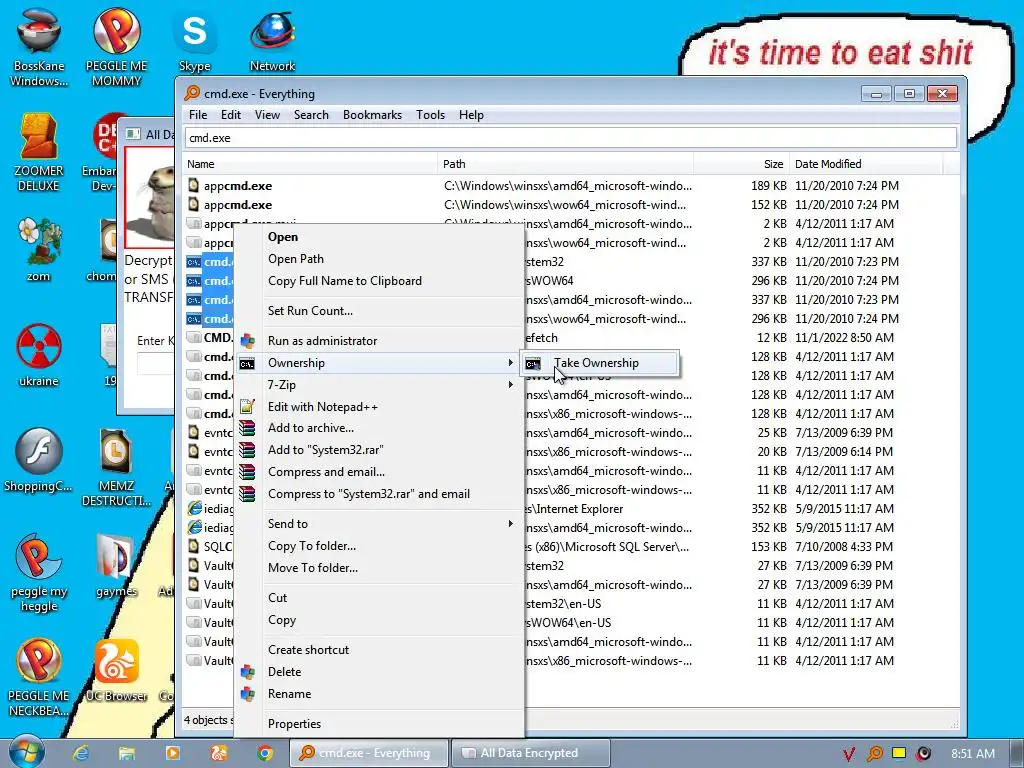Click the WinRAR icon beside Add to archive

click(x=247, y=428)
